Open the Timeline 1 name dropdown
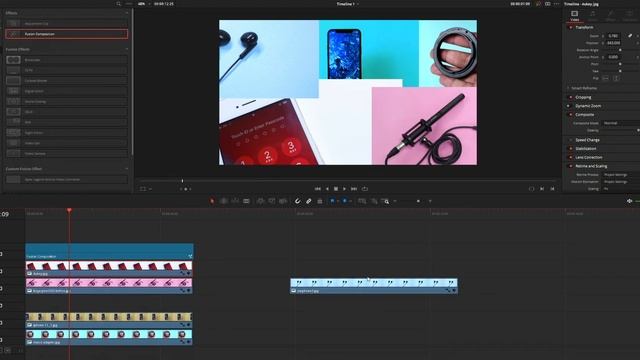640x360 pixels. (347, 4)
